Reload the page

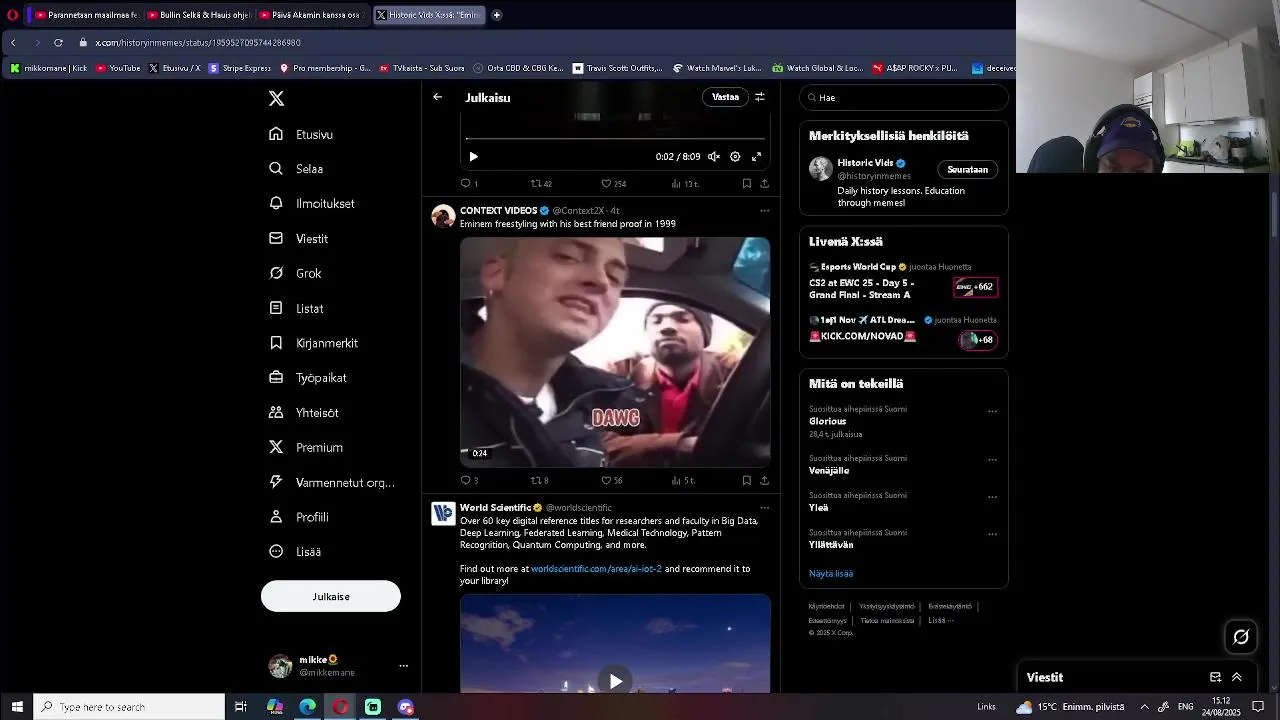pyautogui.click(x=58, y=43)
